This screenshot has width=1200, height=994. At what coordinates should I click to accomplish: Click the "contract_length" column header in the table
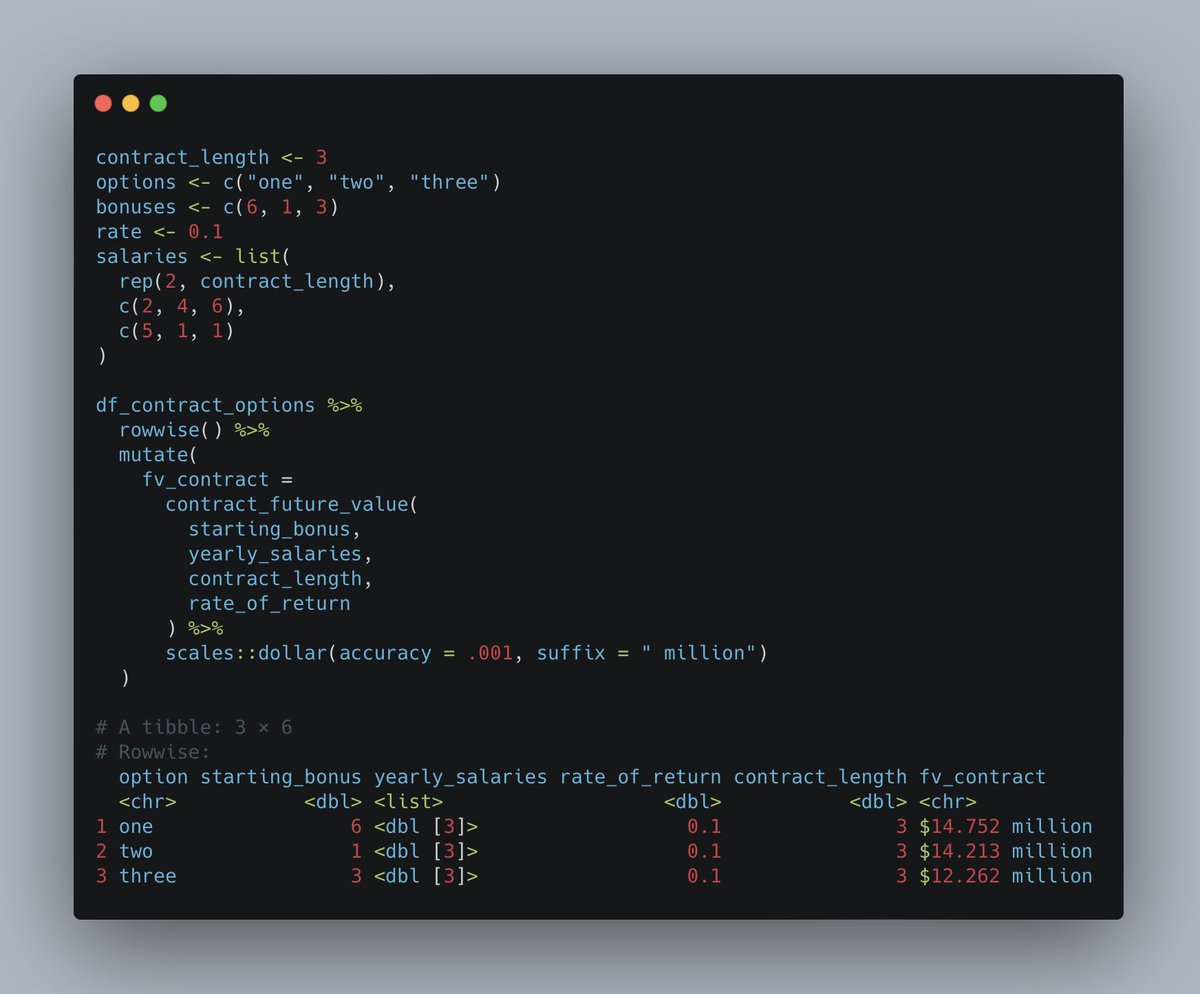[x=820, y=777]
